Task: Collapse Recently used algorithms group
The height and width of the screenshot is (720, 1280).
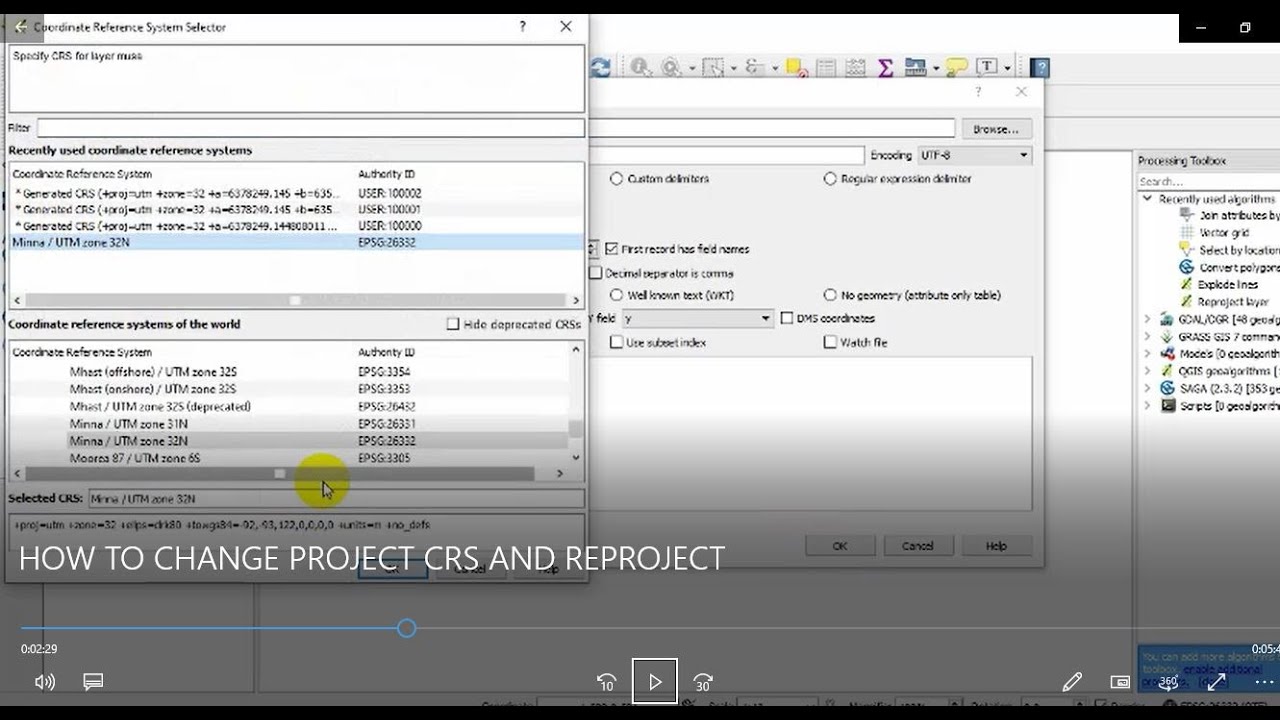Action: pyautogui.click(x=1147, y=199)
